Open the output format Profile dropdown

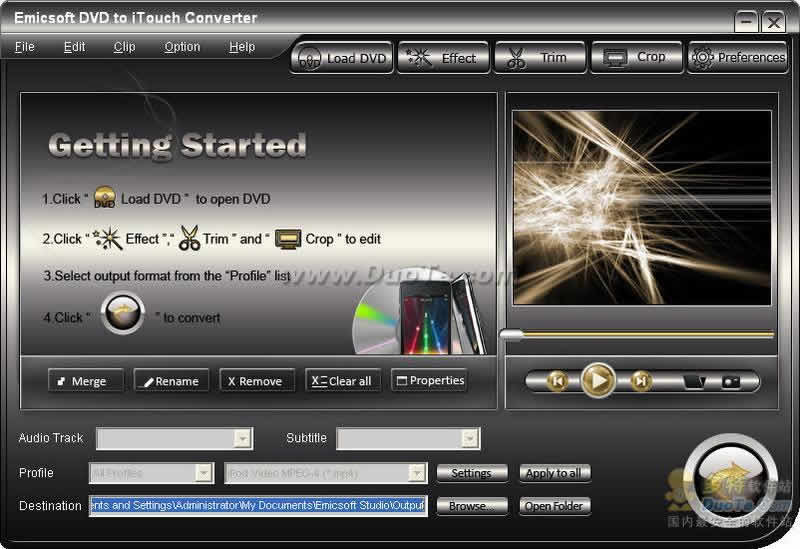click(417, 473)
